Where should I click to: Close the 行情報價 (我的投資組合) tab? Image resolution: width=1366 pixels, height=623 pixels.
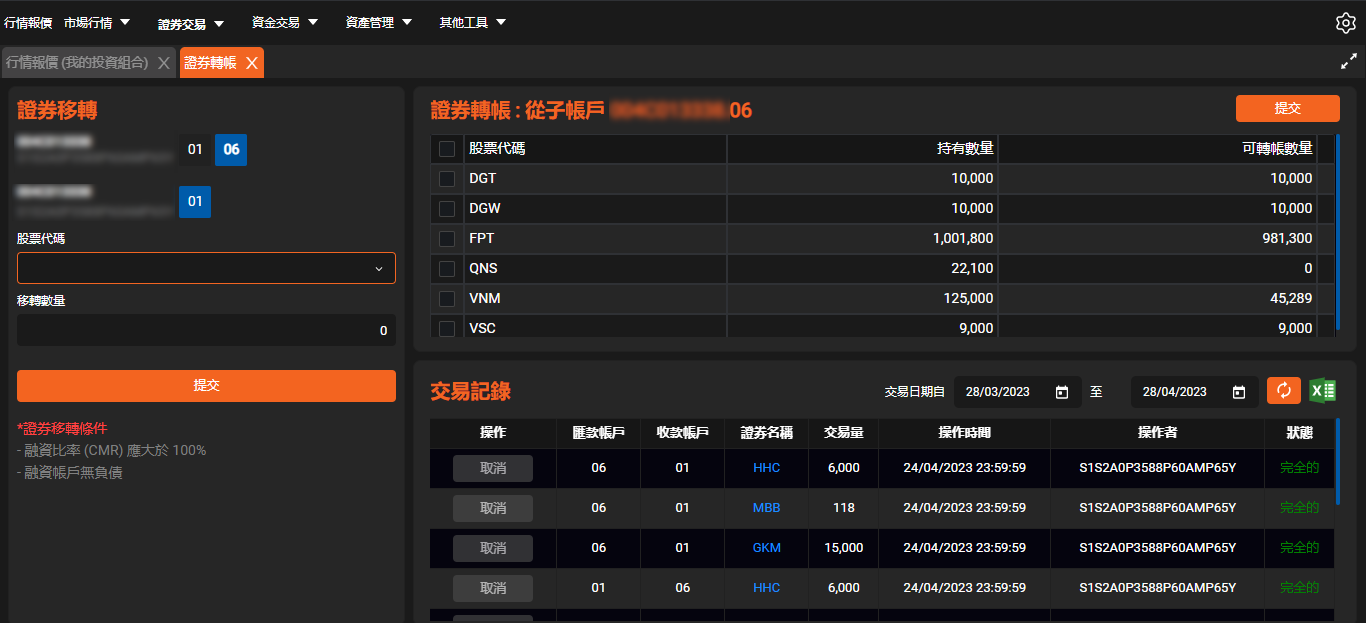click(x=164, y=63)
